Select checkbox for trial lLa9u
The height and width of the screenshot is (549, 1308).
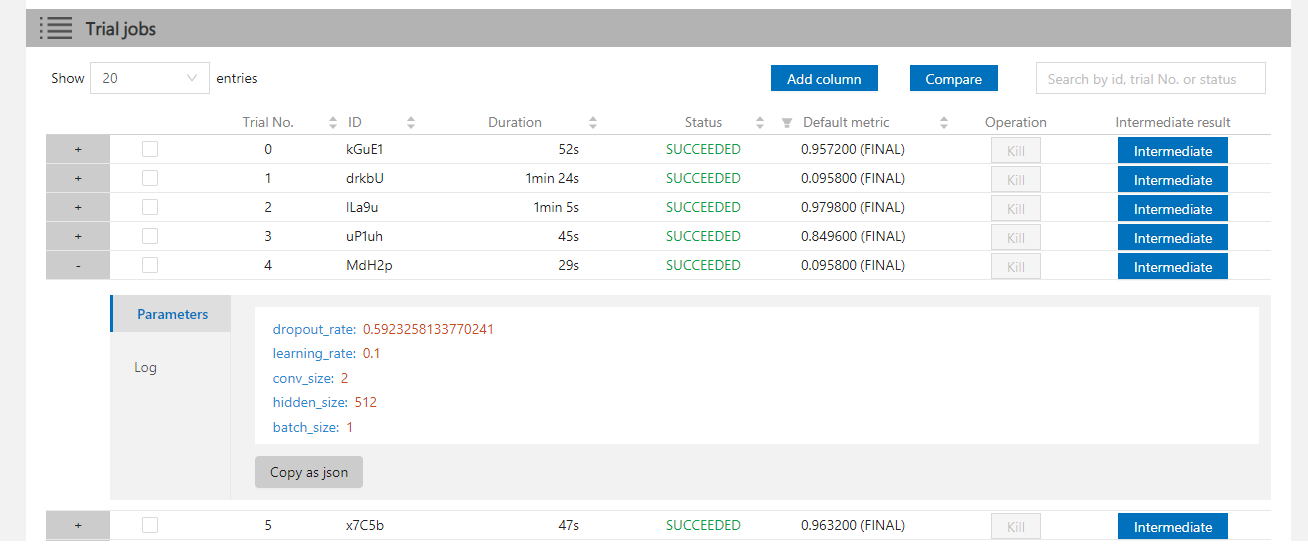coord(150,207)
